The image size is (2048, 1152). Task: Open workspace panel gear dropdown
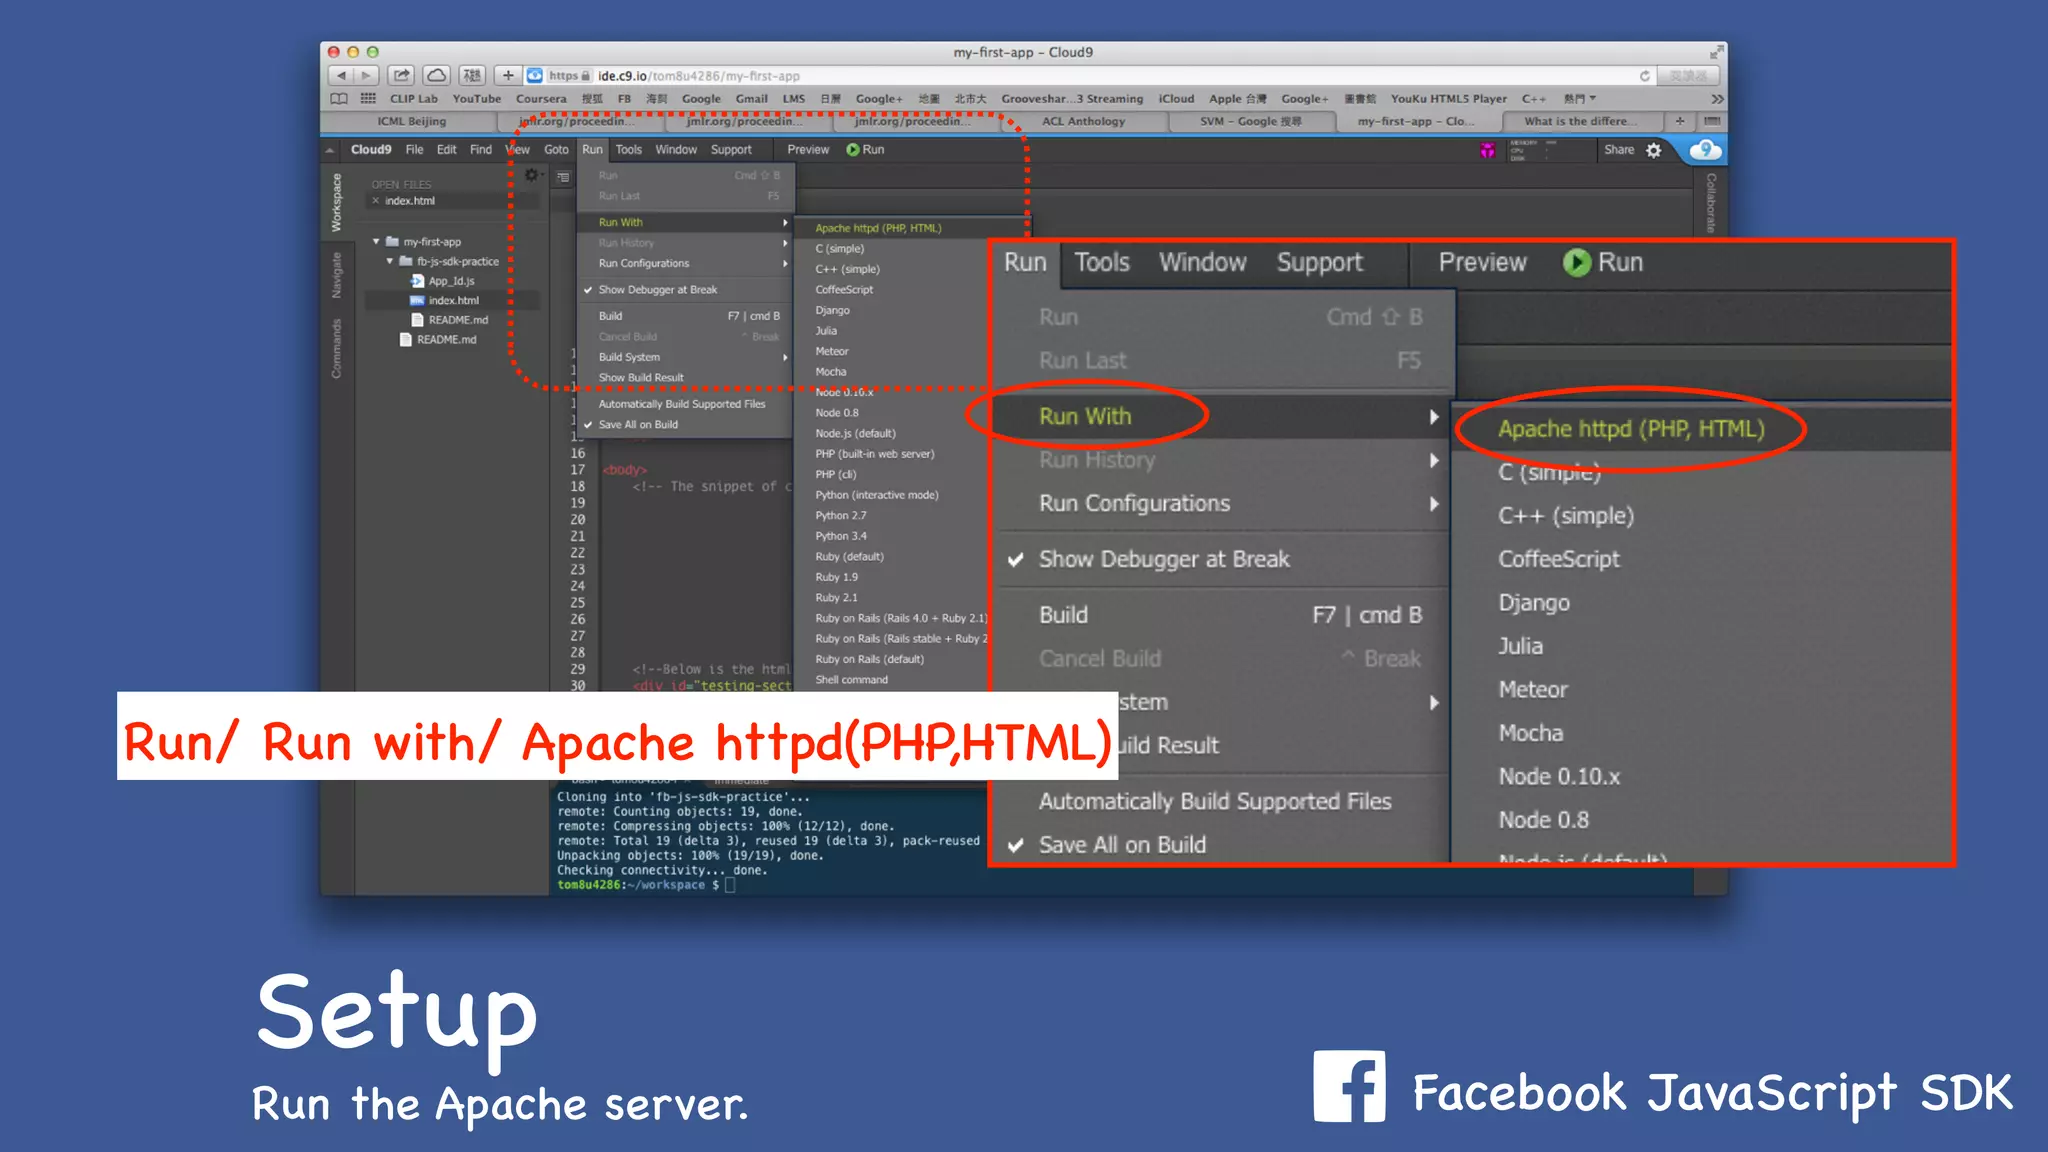(x=533, y=175)
